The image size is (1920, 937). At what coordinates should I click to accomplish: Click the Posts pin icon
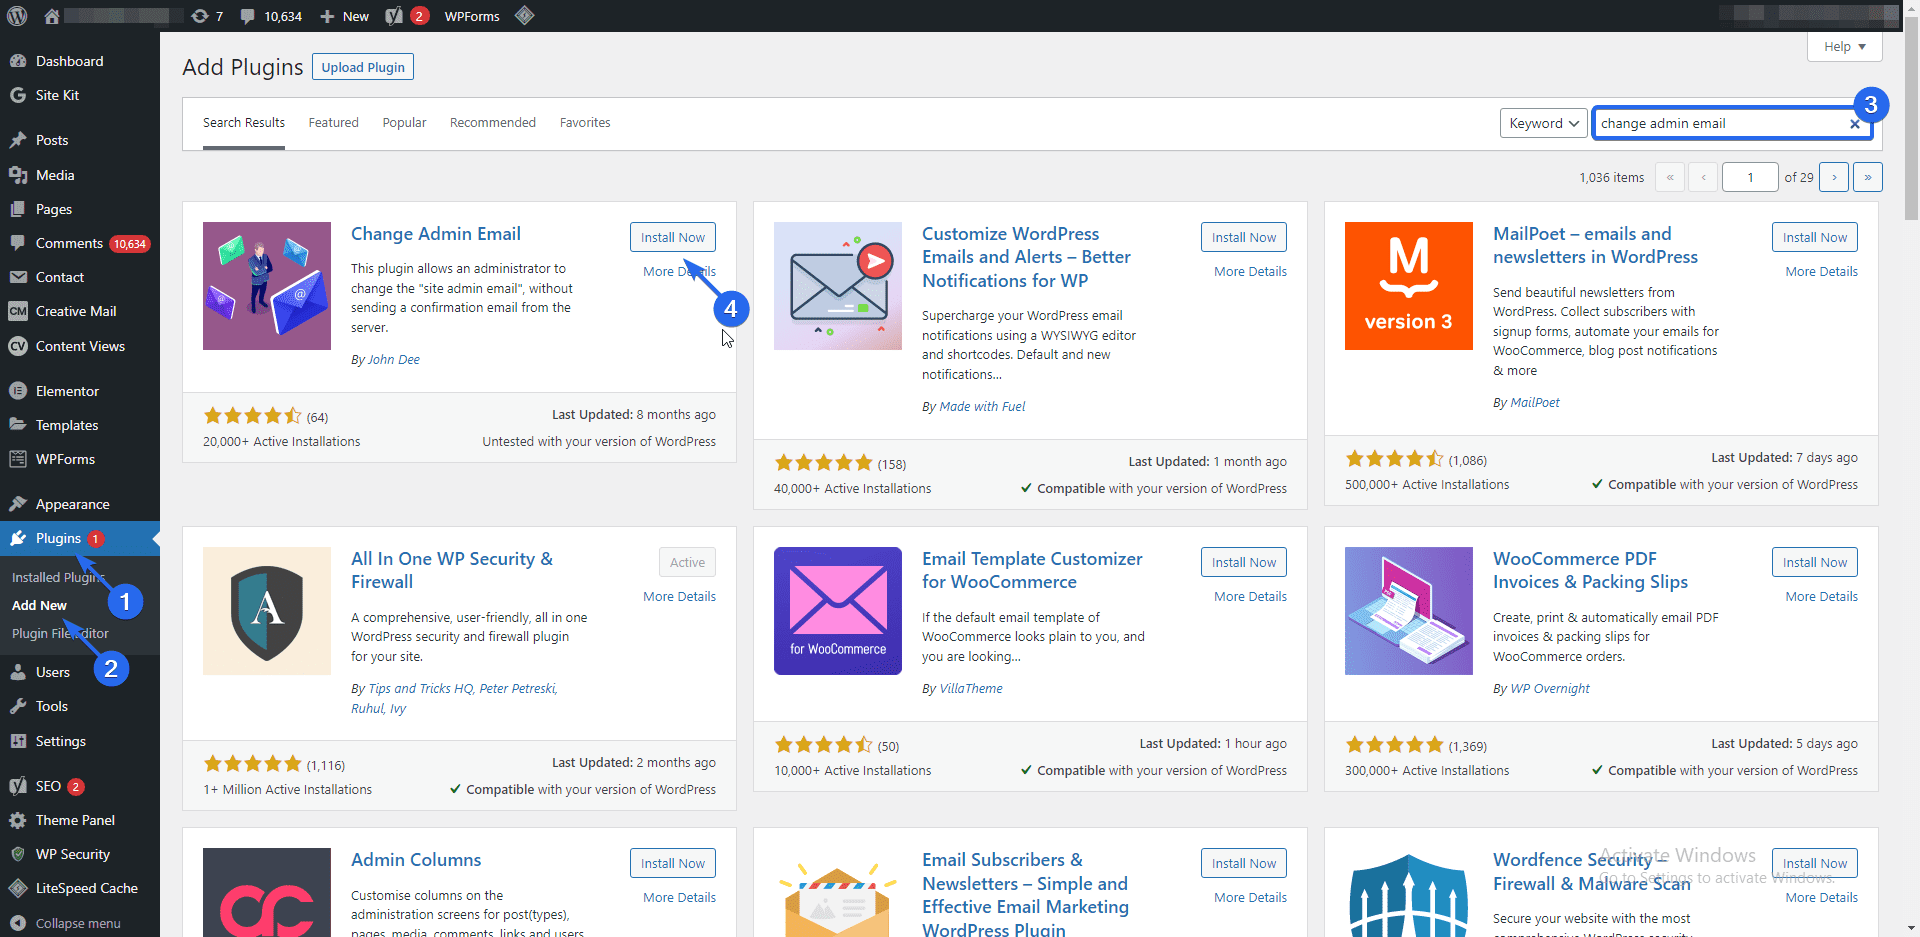pos(18,140)
